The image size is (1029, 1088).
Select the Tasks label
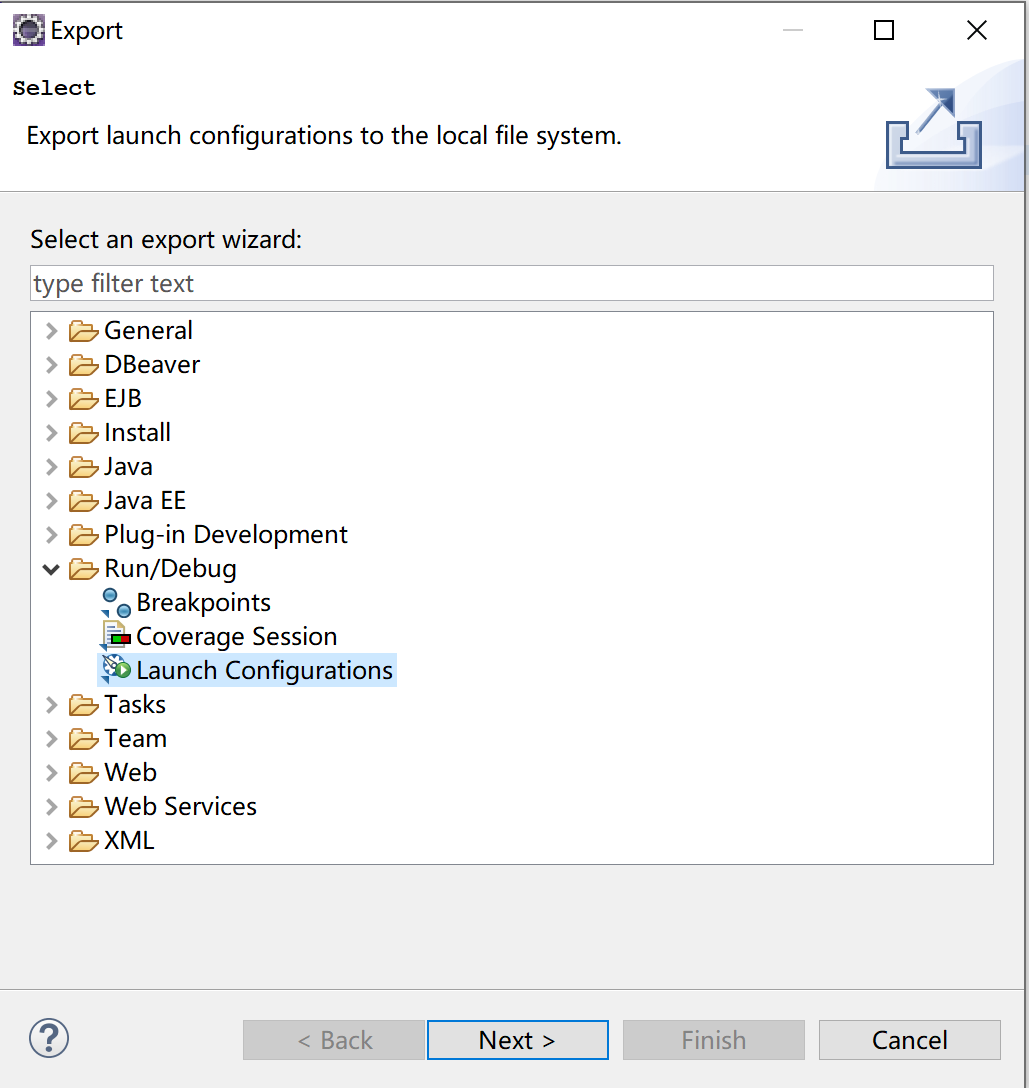[x=135, y=704]
